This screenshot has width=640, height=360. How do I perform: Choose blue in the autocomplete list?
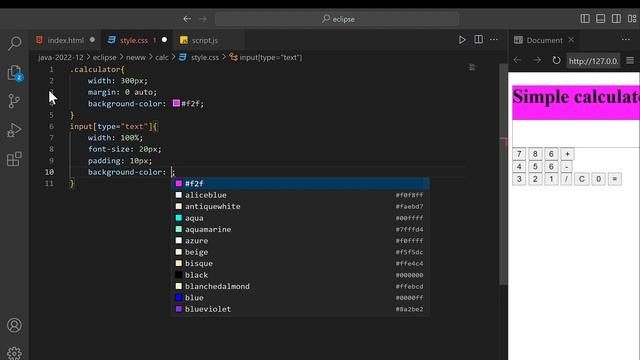300,298
